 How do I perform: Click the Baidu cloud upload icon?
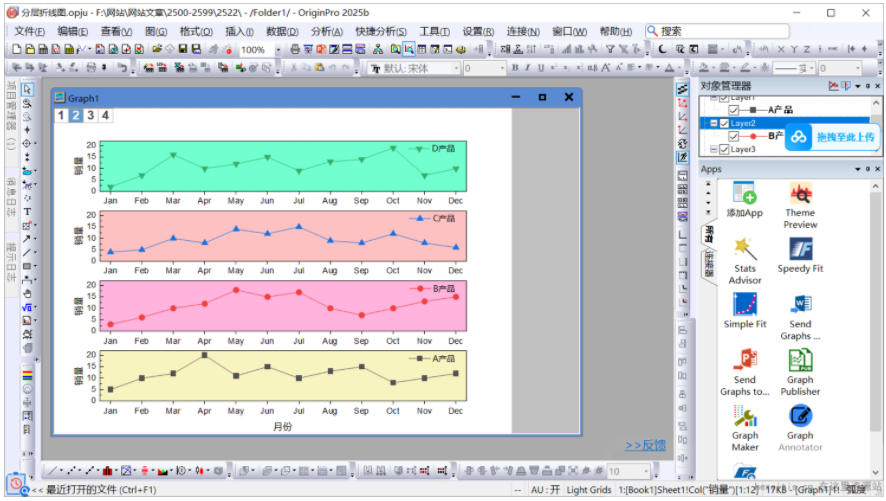[798, 137]
